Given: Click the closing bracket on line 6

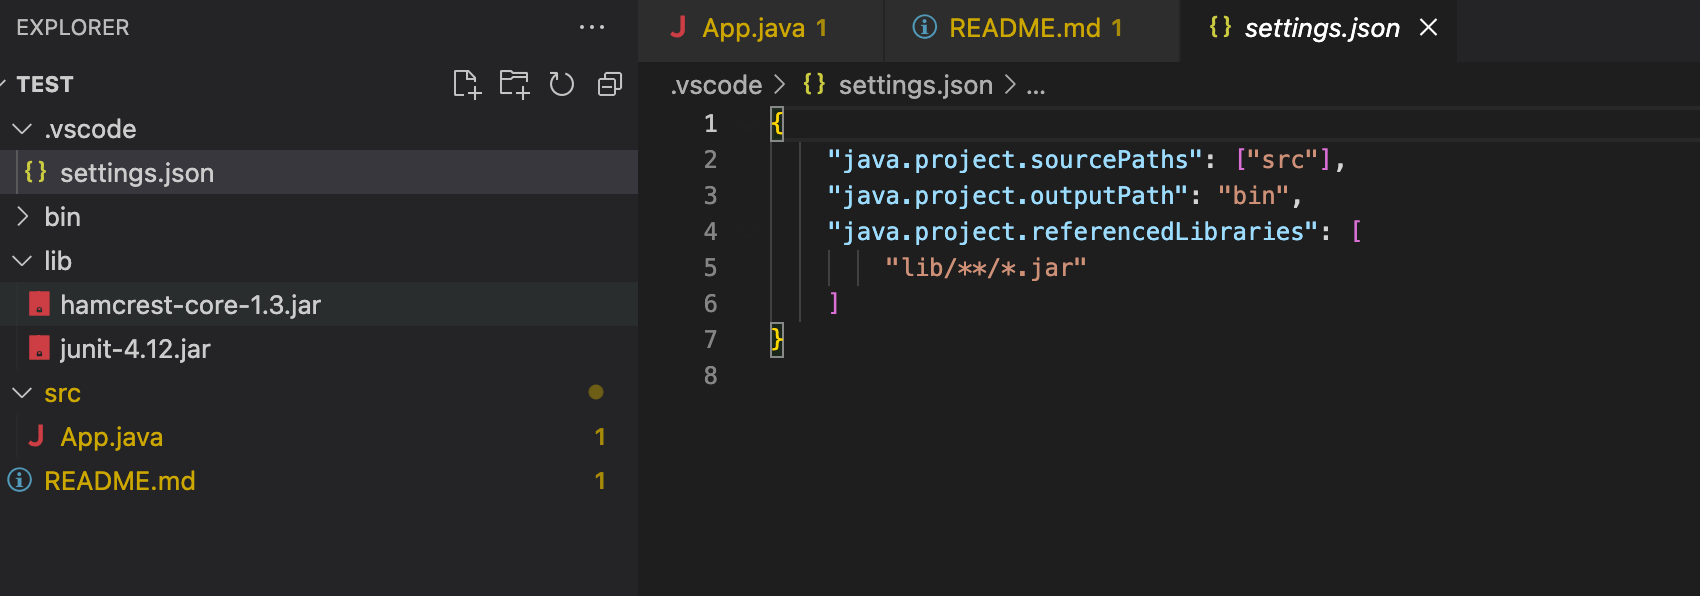Looking at the screenshot, I should tap(834, 303).
